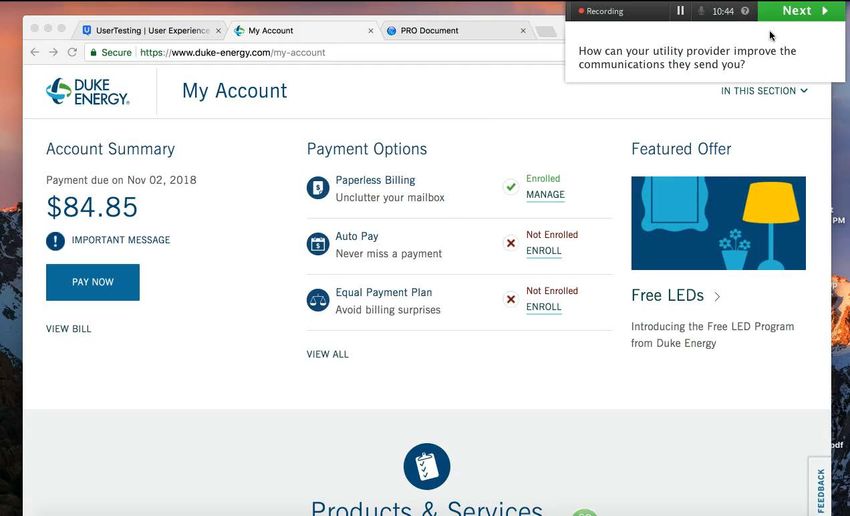Click the 'Never miss a payment' text
Image resolution: width=850 pixels, height=516 pixels.
[389, 254]
